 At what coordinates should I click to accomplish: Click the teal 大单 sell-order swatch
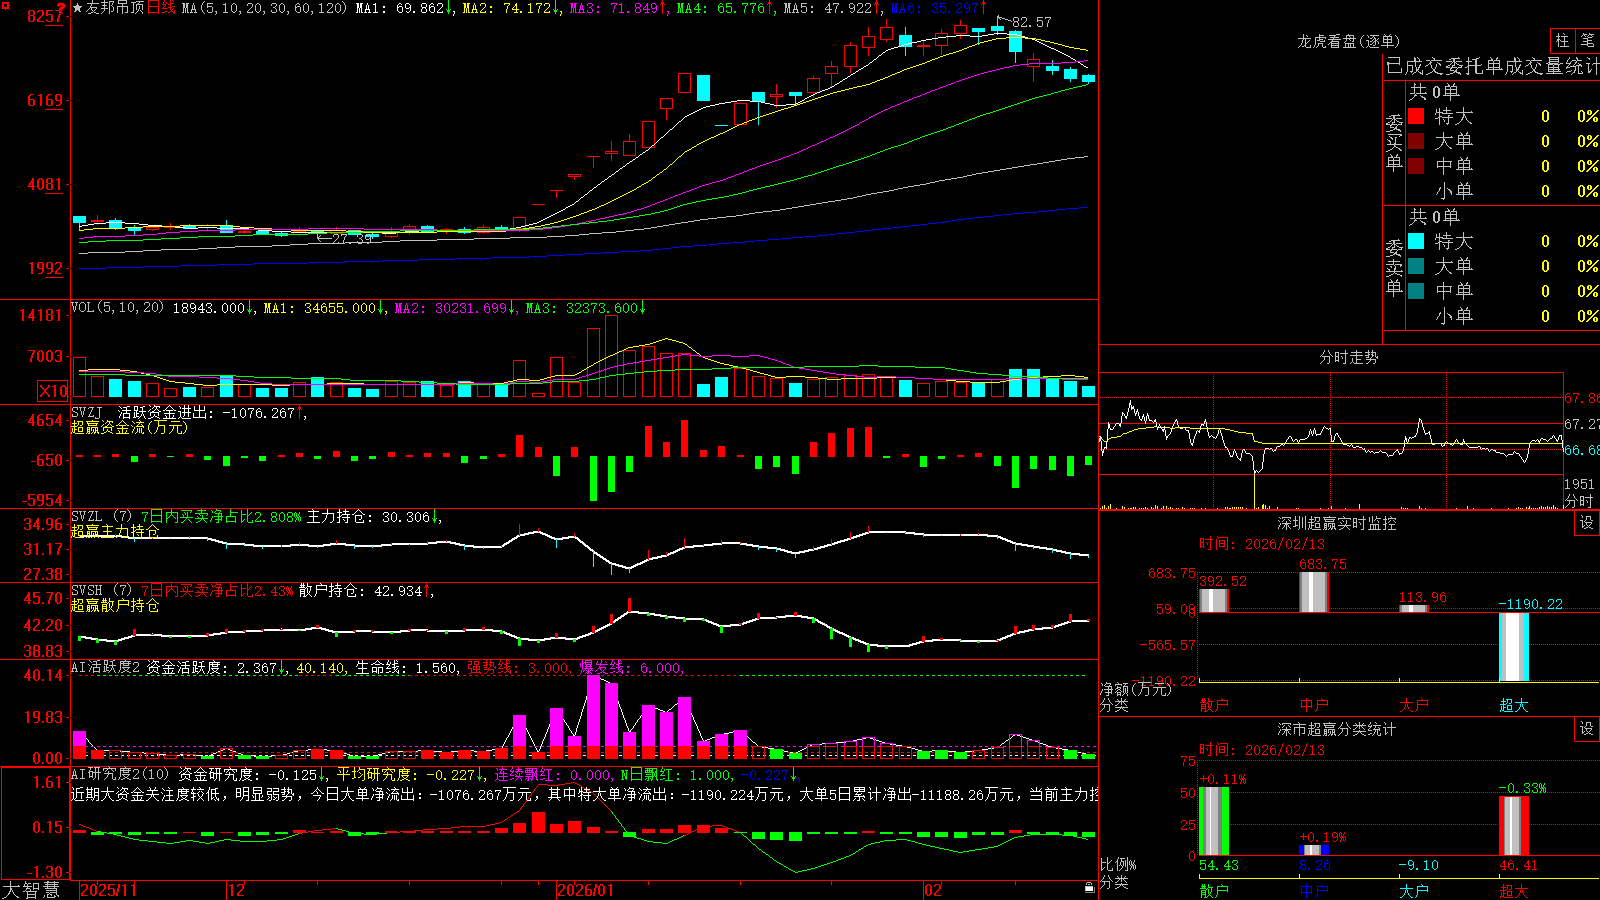click(x=1416, y=266)
